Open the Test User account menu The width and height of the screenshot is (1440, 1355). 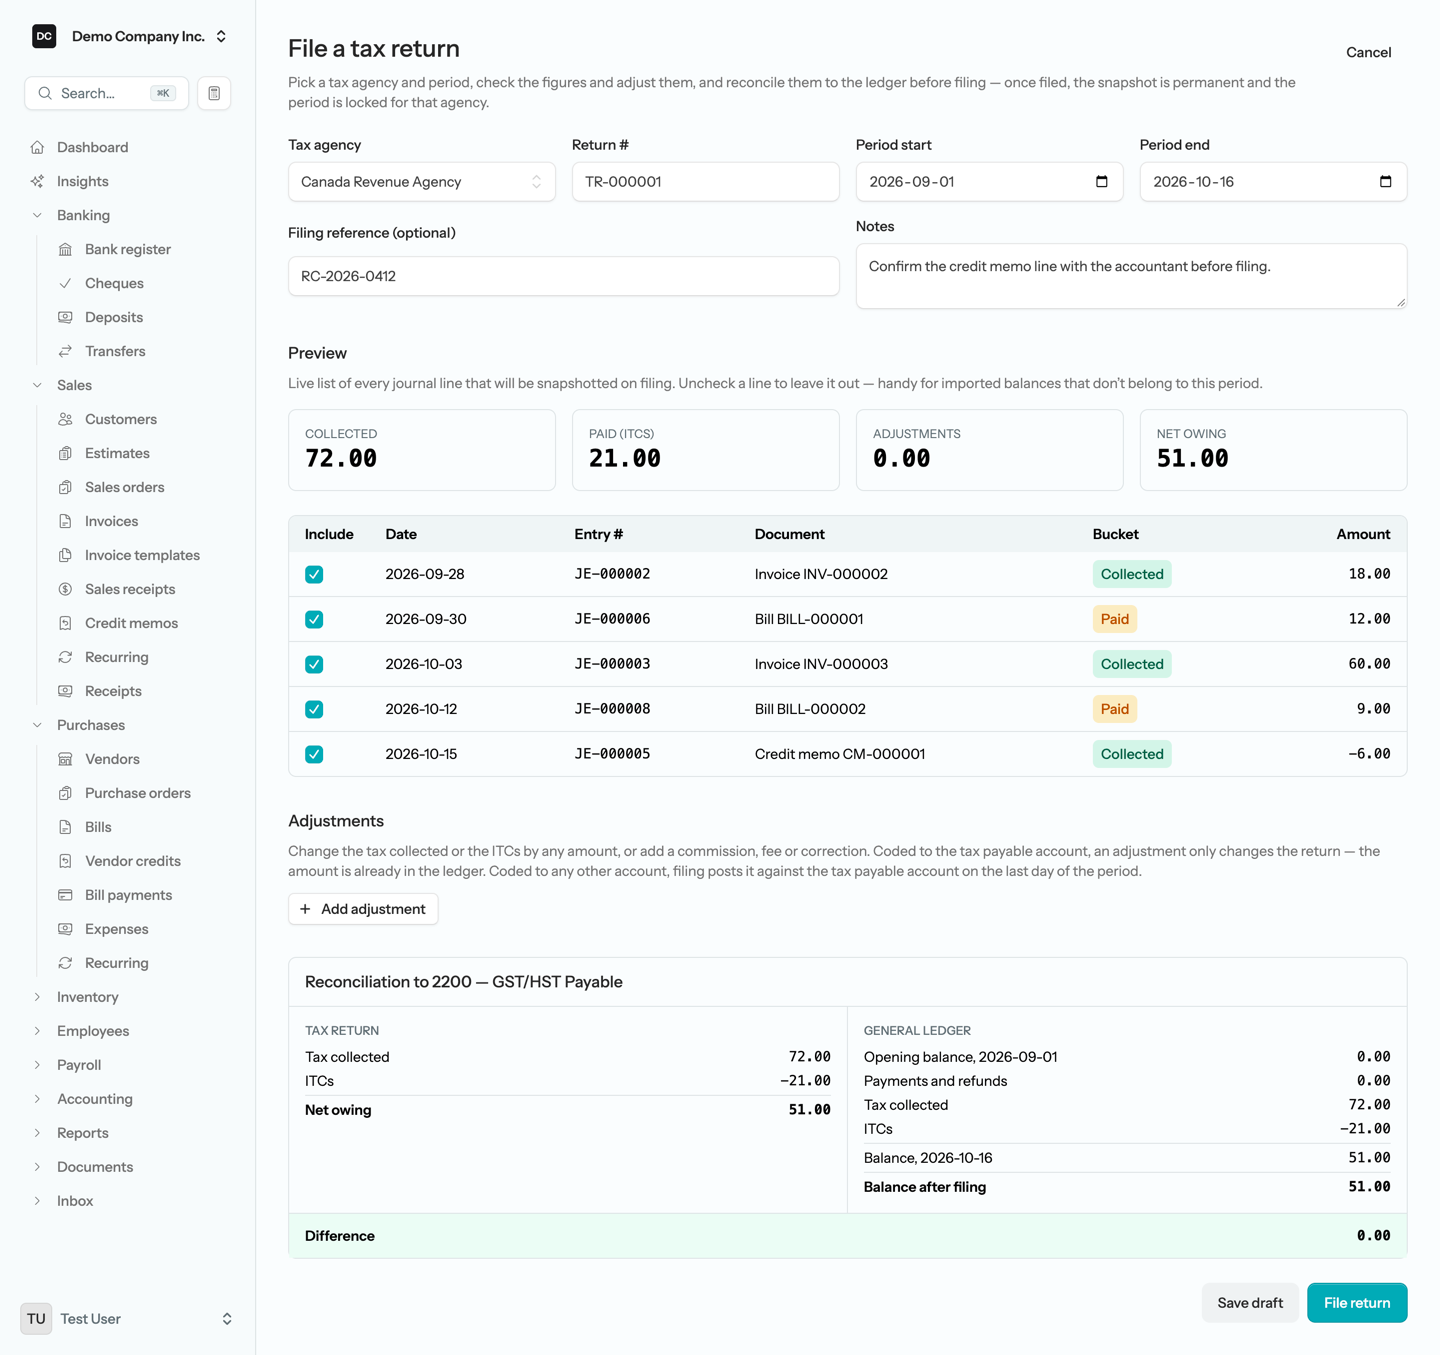pyautogui.click(x=128, y=1319)
